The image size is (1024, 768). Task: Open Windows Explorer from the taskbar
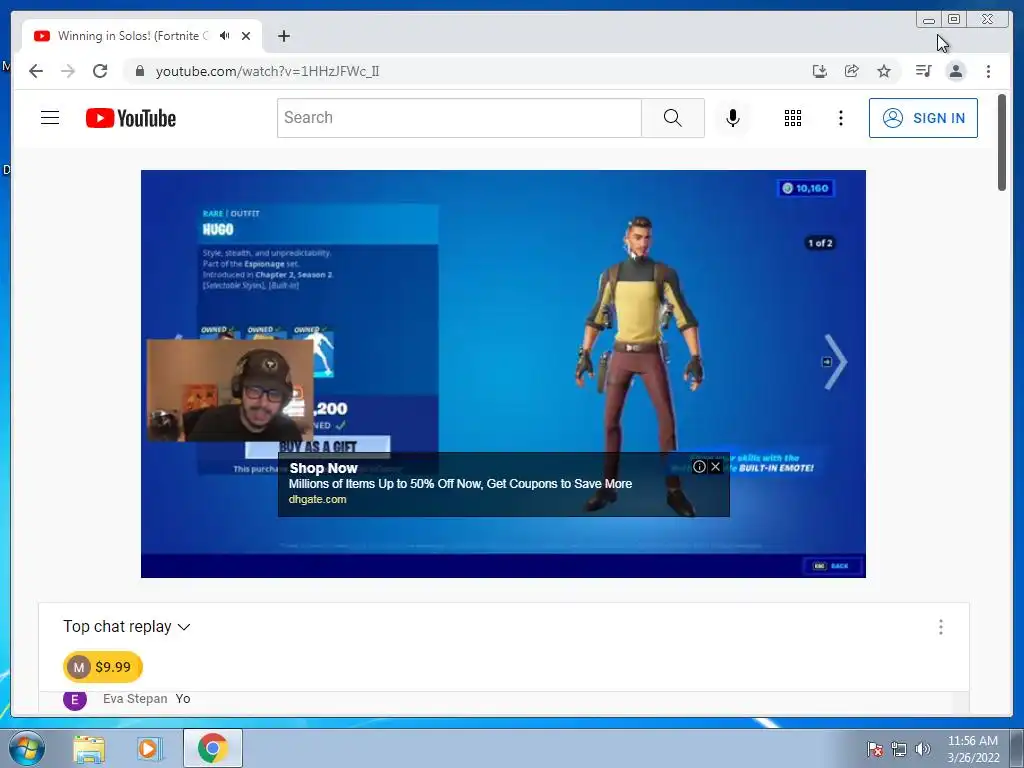(x=89, y=748)
